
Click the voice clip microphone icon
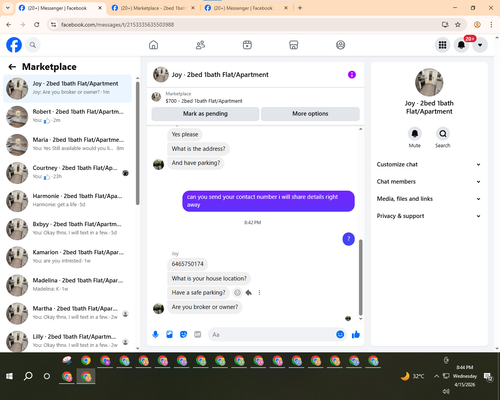coord(155,334)
